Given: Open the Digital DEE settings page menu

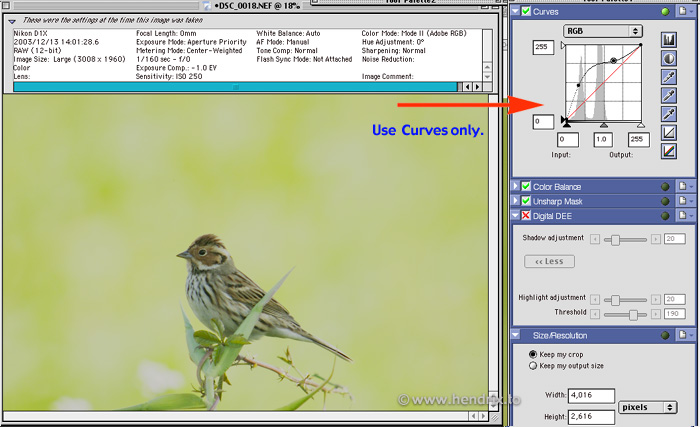Looking at the screenshot, I should (685, 216).
